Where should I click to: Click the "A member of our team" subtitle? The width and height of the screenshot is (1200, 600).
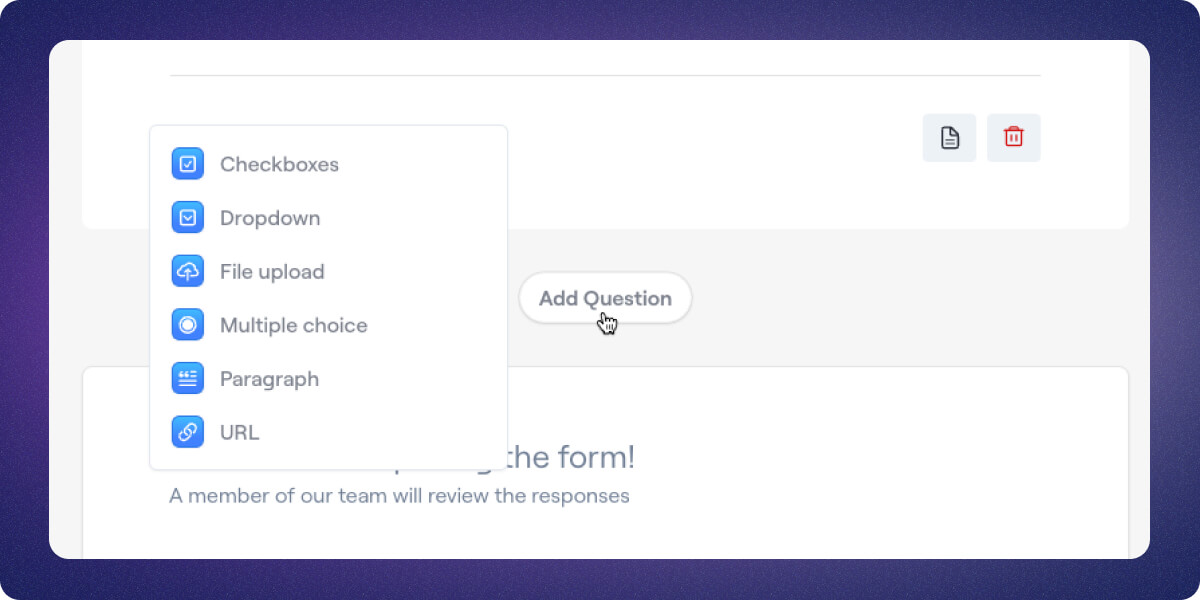click(x=399, y=496)
